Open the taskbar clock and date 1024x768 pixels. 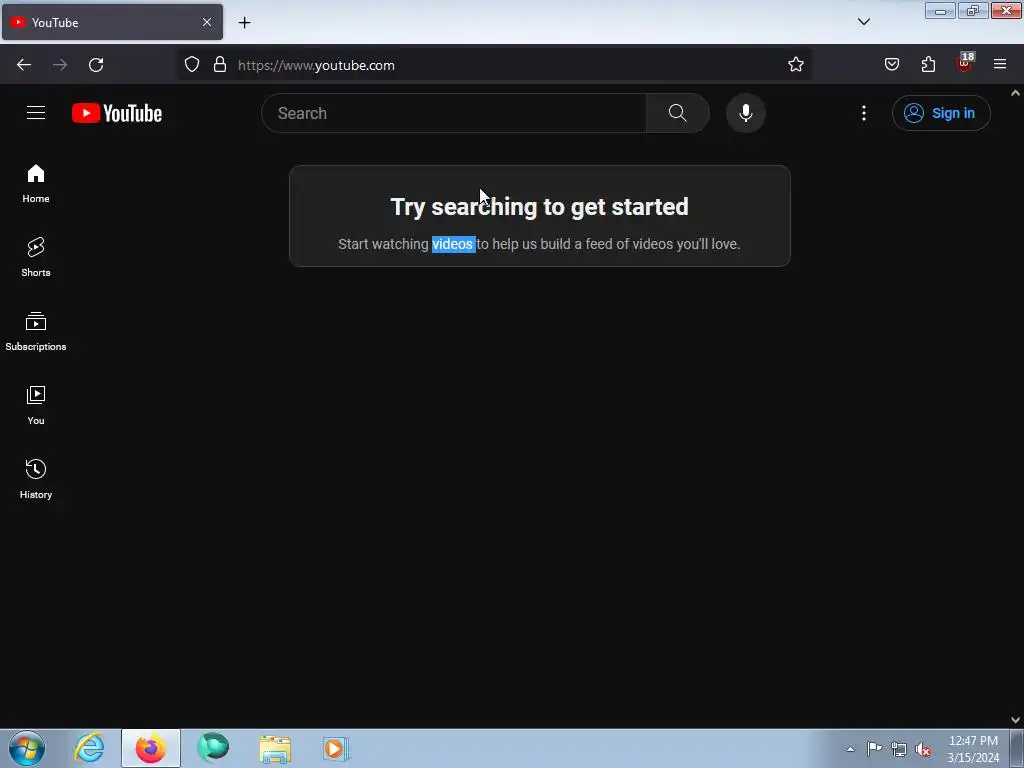(x=973, y=749)
